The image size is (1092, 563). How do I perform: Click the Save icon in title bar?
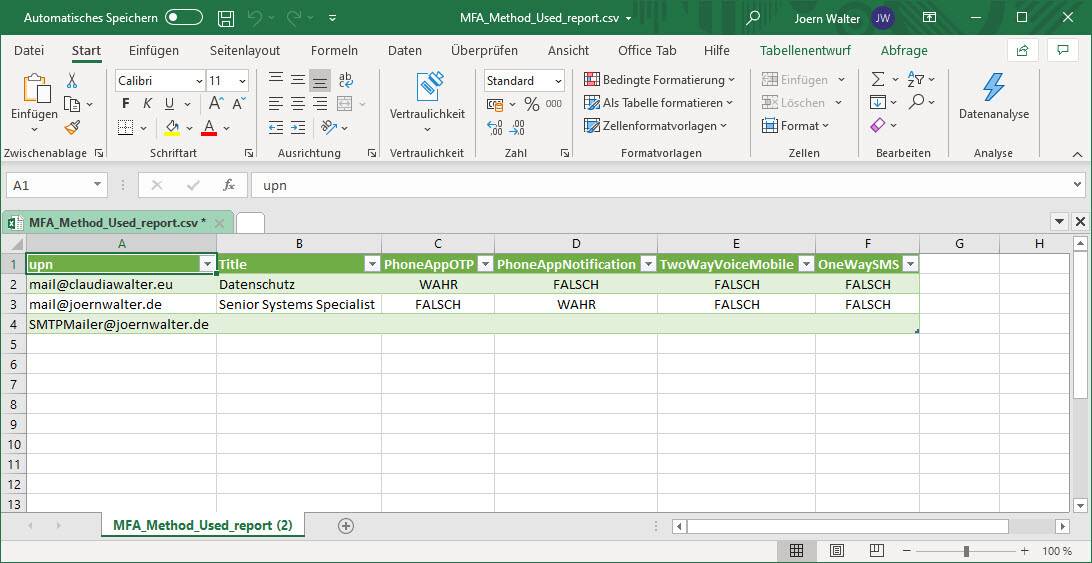pyautogui.click(x=226, y=18)
